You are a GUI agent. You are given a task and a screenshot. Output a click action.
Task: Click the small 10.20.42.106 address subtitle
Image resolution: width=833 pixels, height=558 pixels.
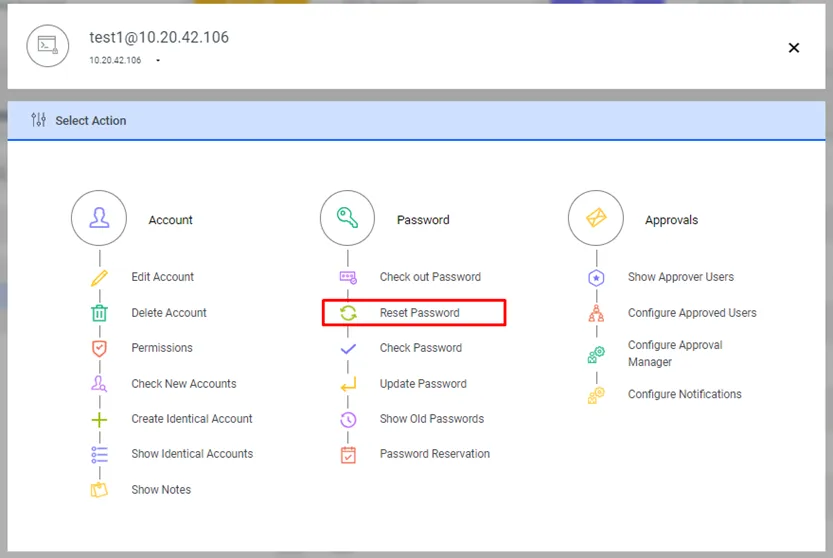(115, 60)
